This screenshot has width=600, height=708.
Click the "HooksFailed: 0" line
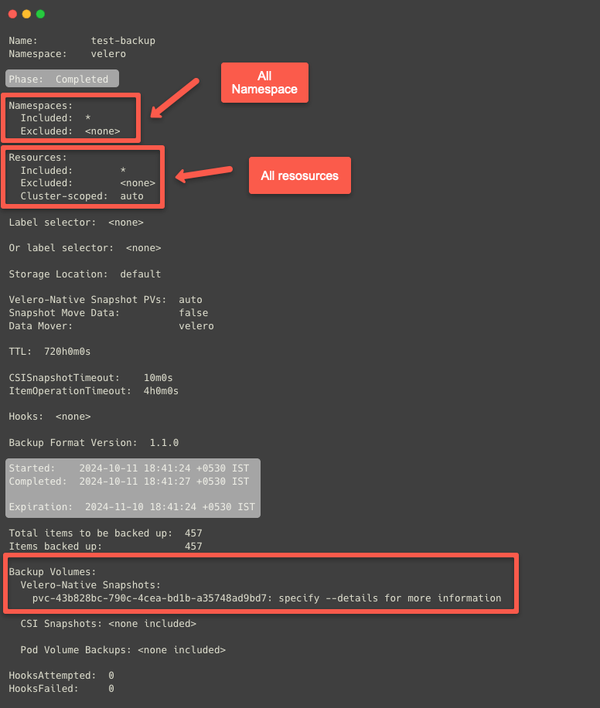61,689
